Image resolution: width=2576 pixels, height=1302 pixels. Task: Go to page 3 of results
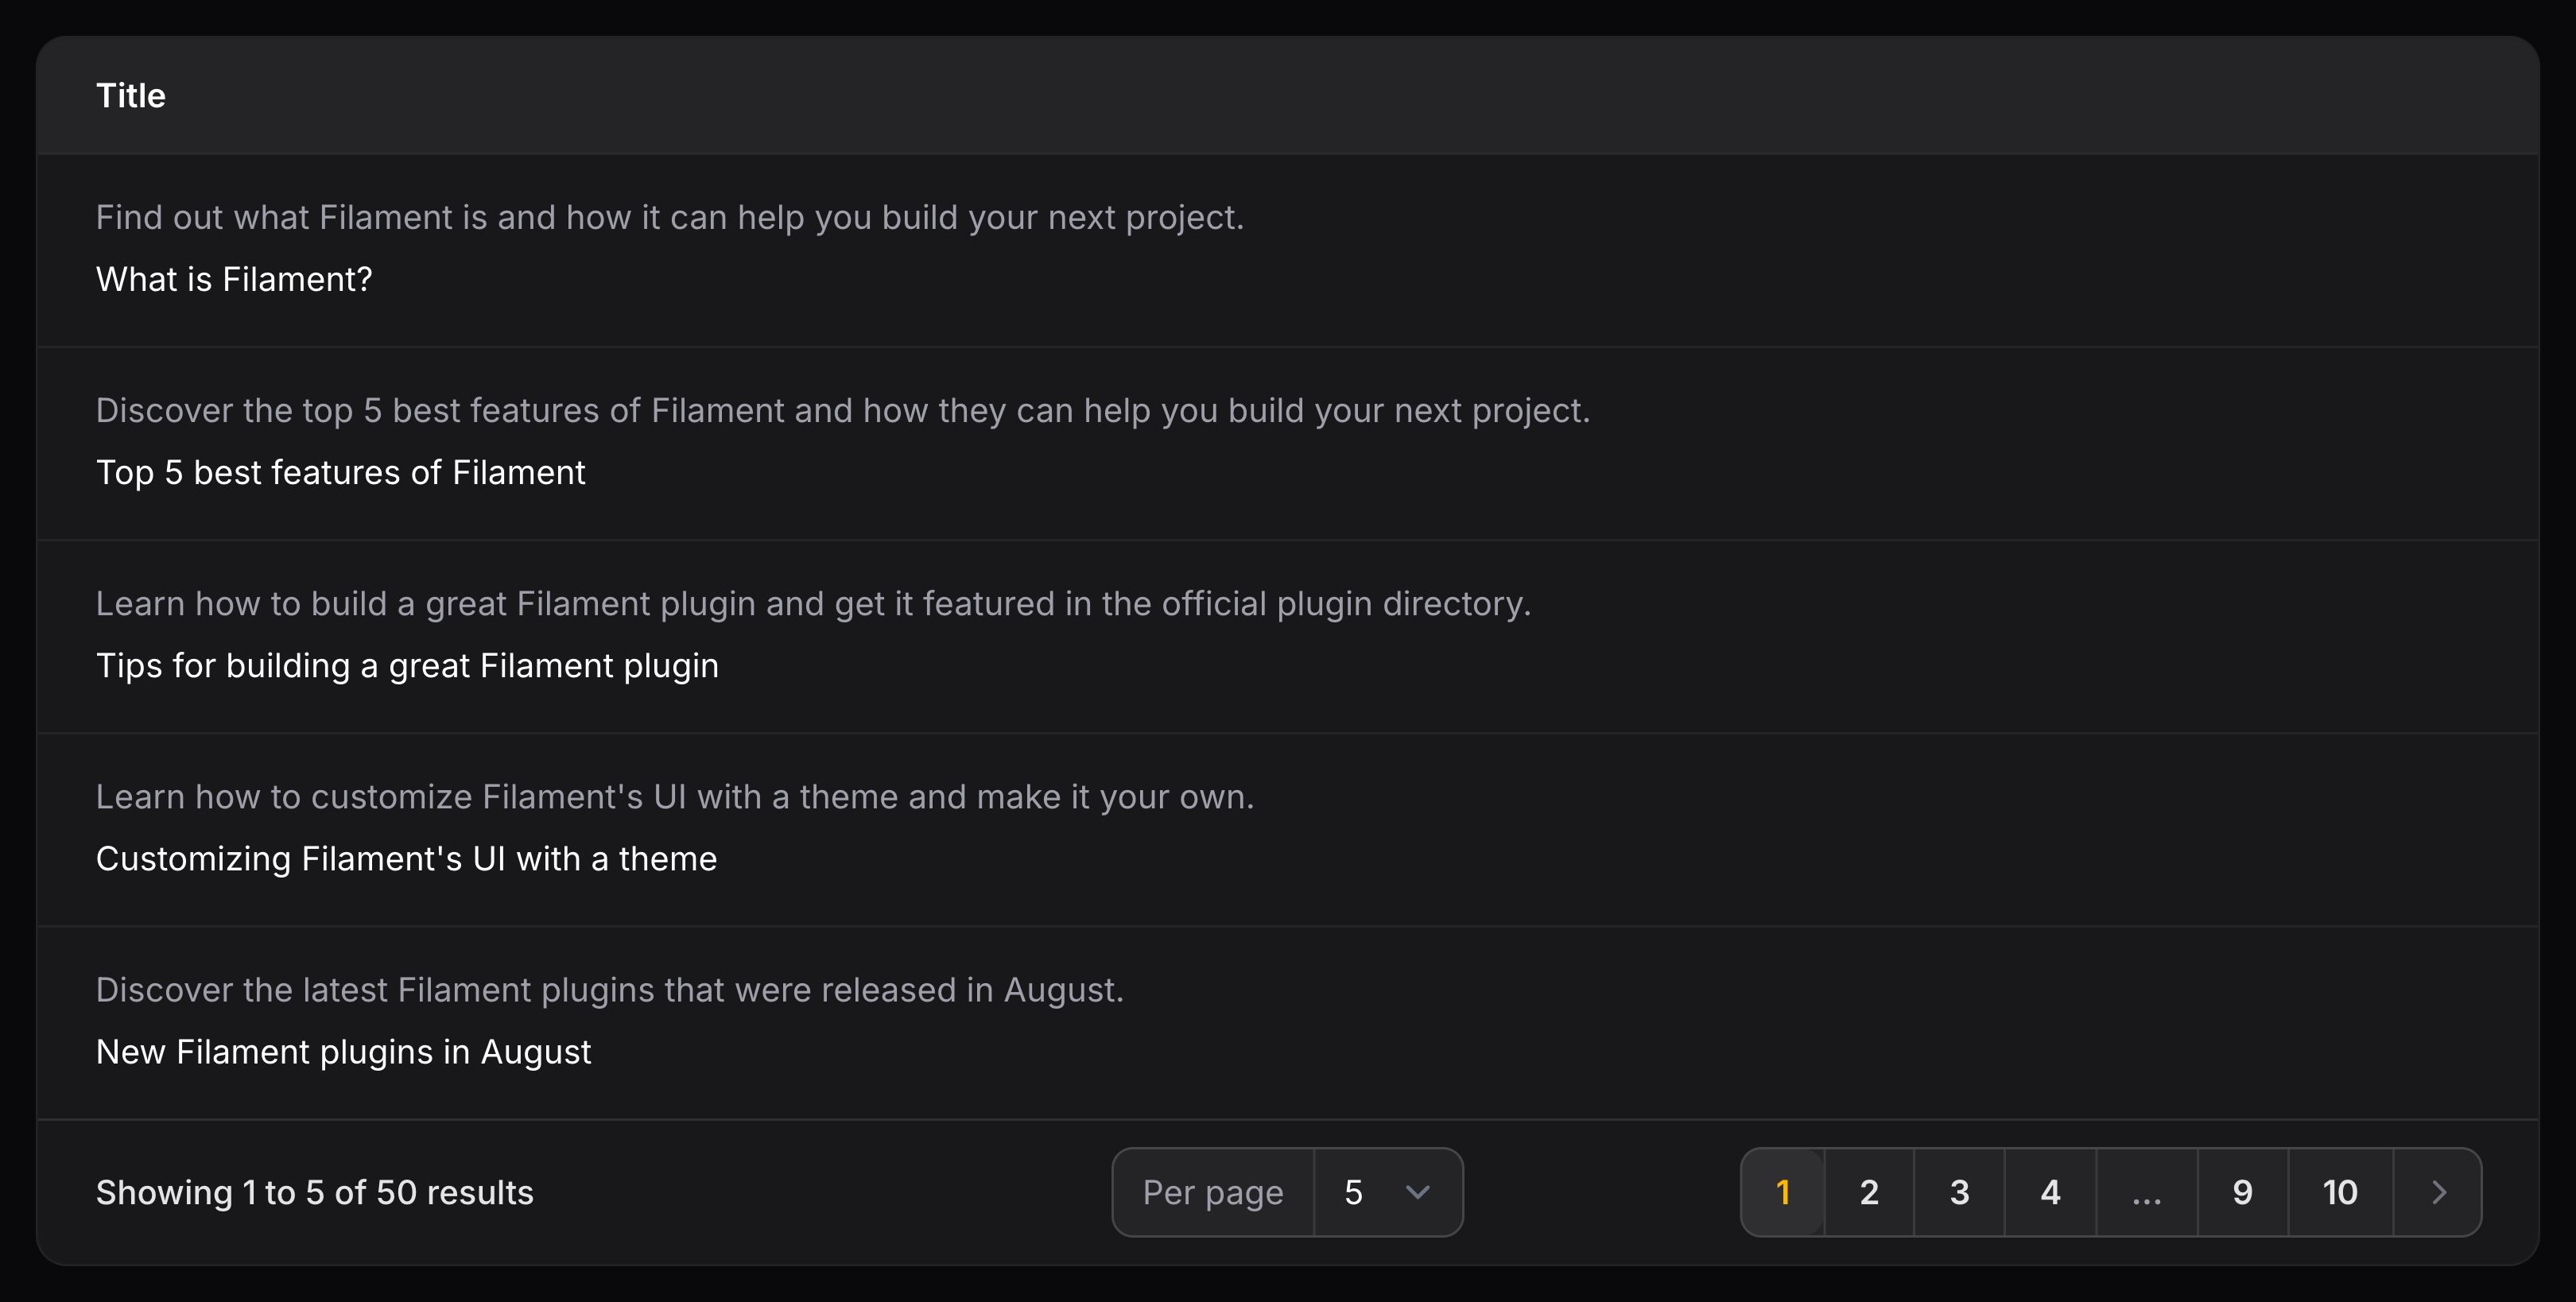(1958, 1192)
